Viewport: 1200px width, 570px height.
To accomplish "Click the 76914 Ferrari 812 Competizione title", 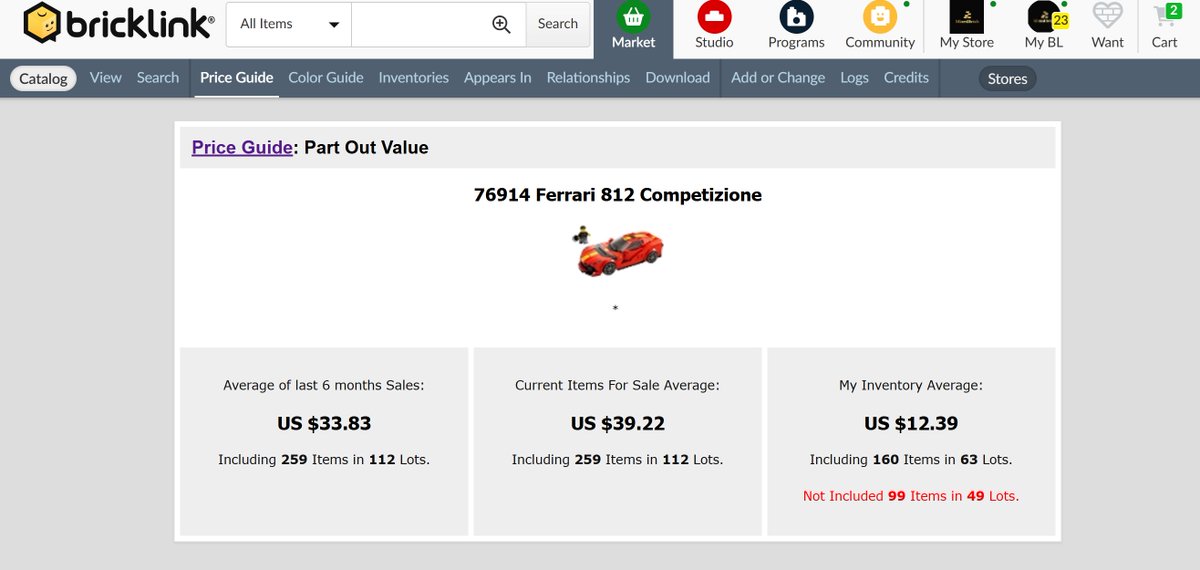I will pos(618,195).
